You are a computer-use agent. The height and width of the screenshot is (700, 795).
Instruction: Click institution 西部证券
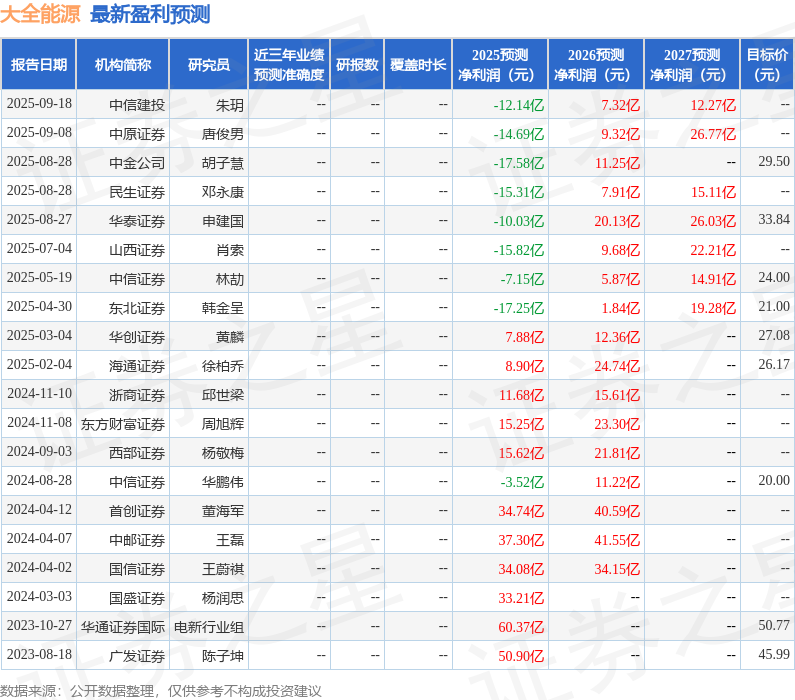pyautogui.click(x=137, y=453)
